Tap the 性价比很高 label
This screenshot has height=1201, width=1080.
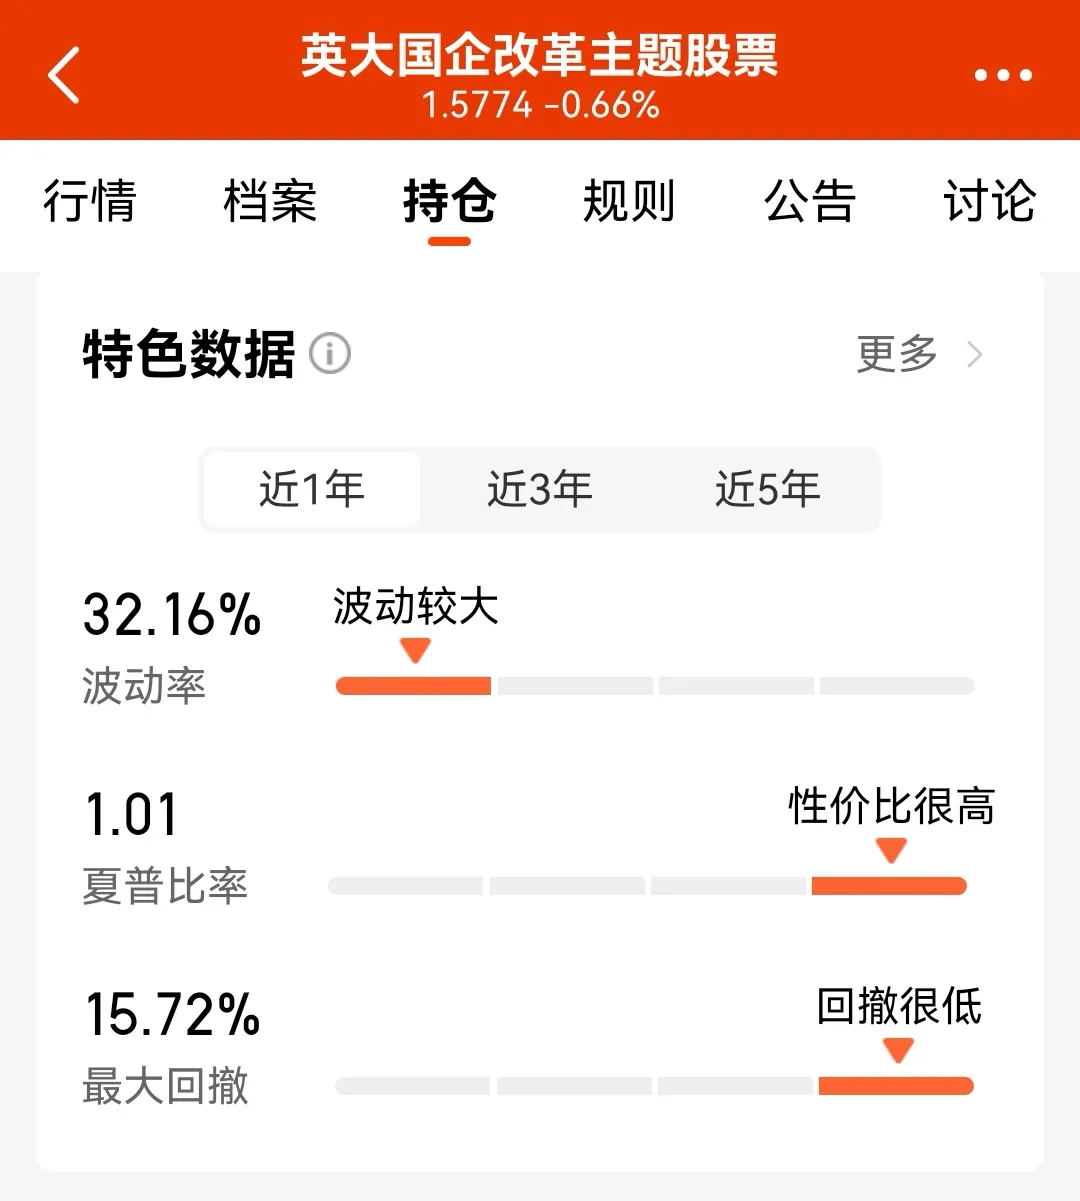tap(892, 806)
